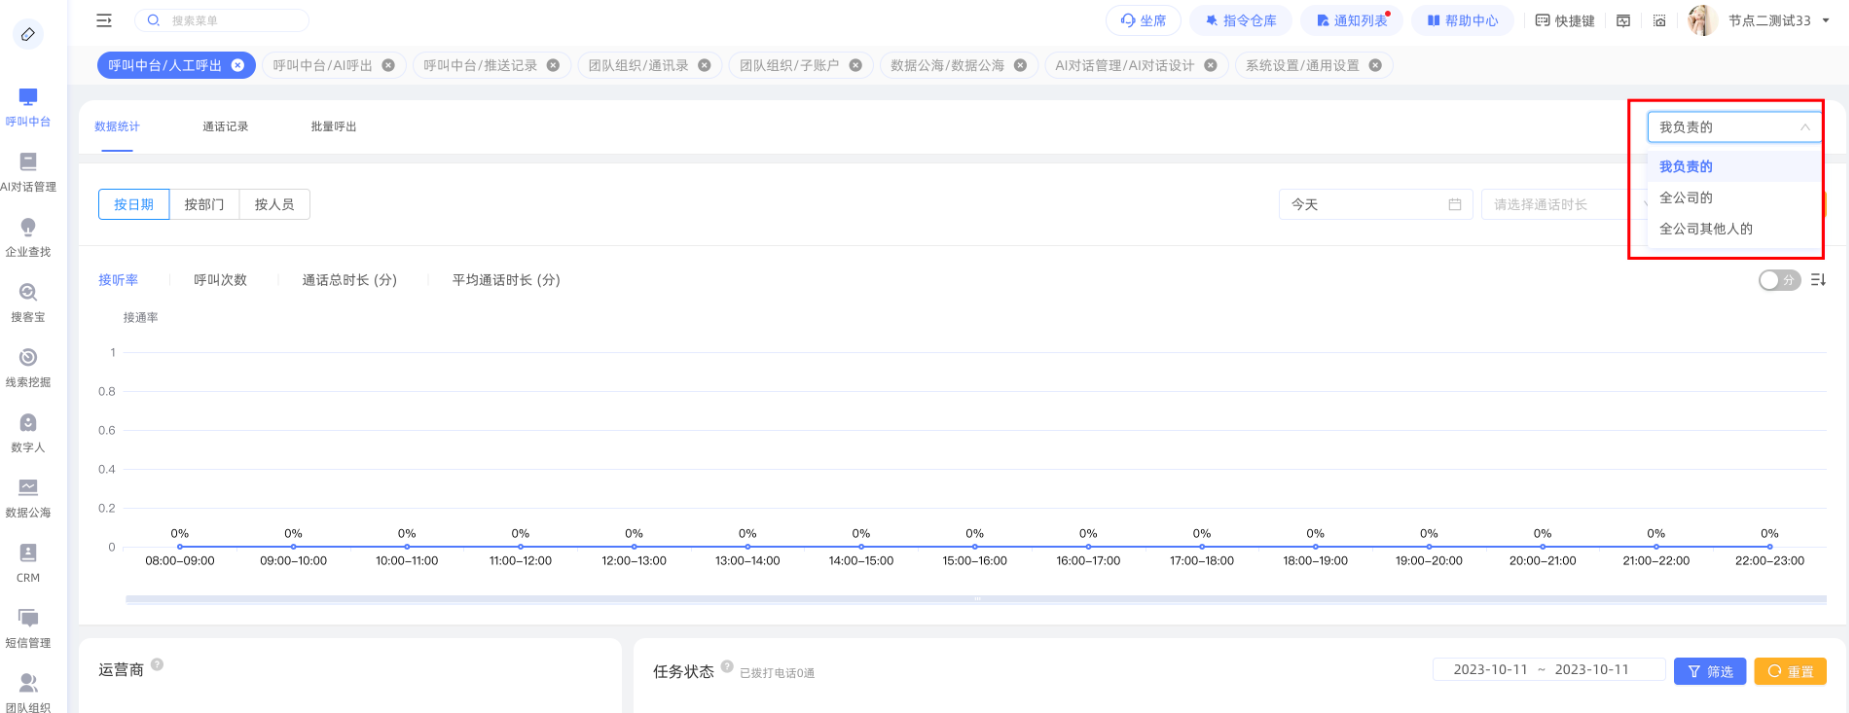
Task: Click the collapse sidebar menu icon
Action: coord(104,20)
